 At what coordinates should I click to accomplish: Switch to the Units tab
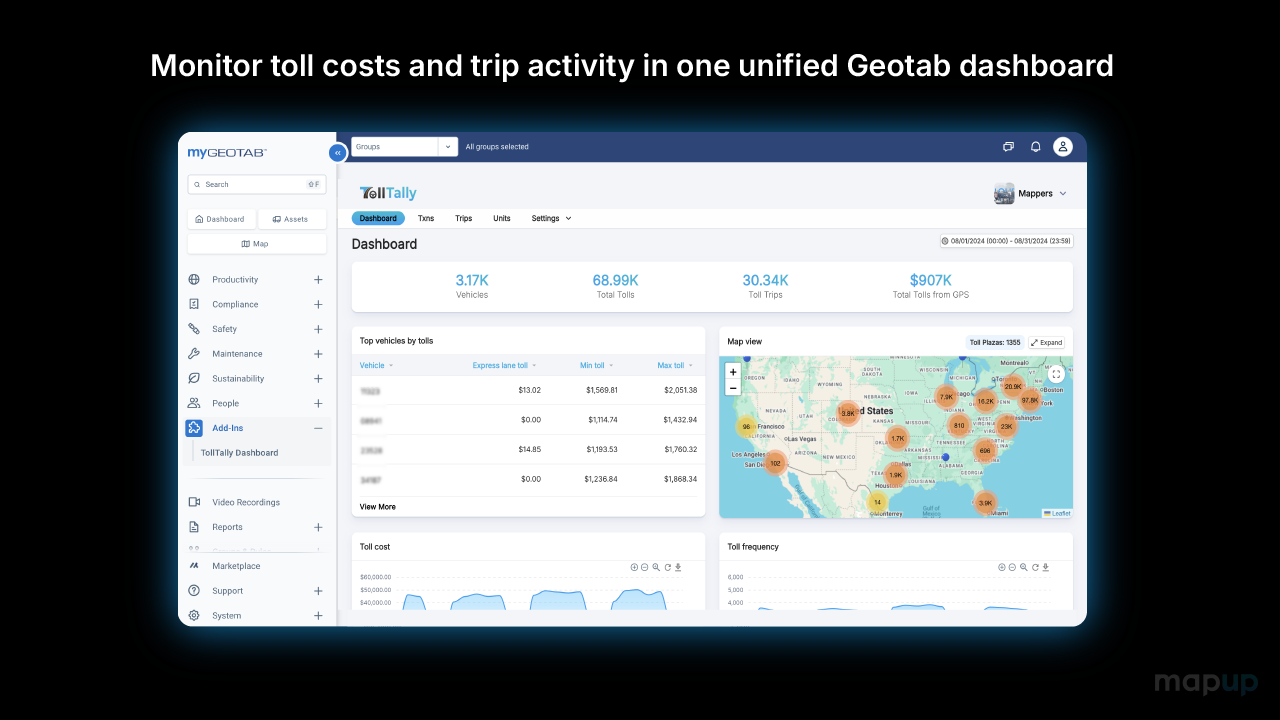(x=502, y=218)
